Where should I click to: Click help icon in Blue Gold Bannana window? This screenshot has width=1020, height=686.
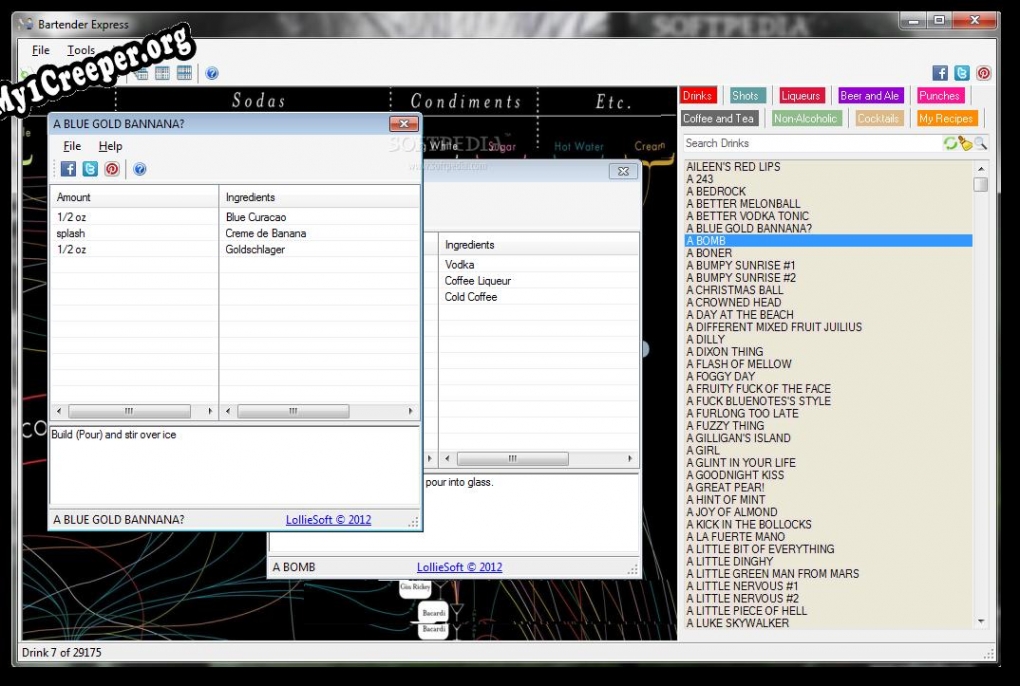(x=140, y=169)
